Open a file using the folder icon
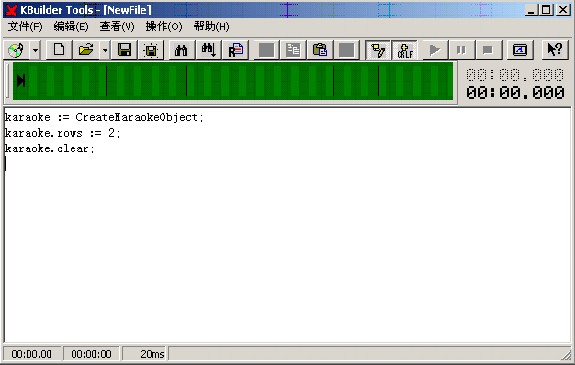Screen dimensions: 575x365 click(86, 50)
